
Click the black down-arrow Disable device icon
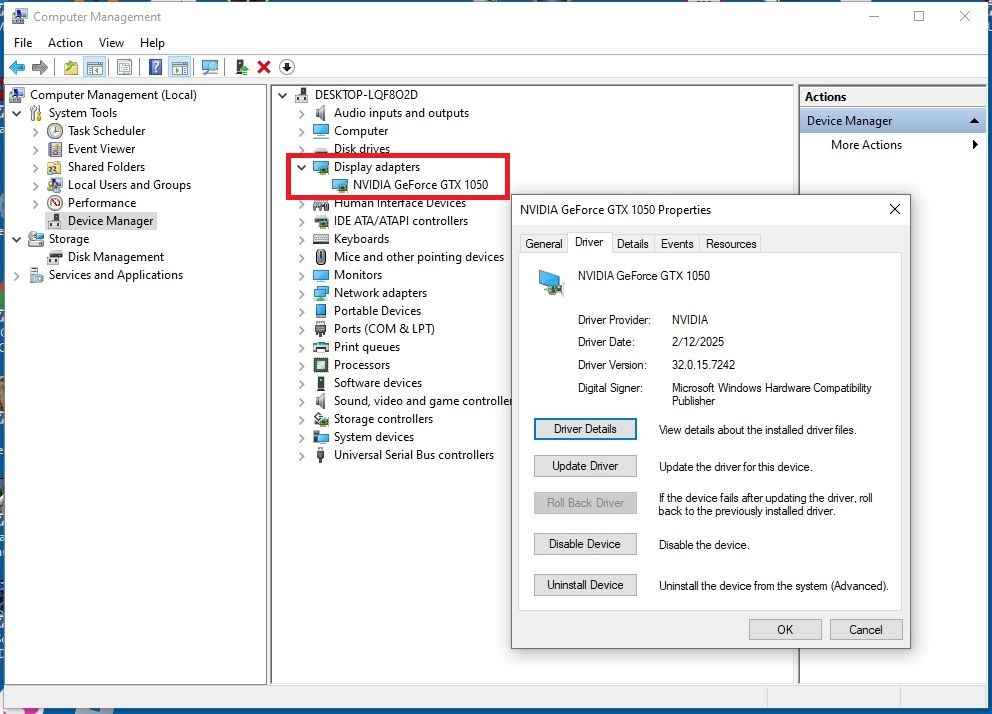[x=287, y=67]
